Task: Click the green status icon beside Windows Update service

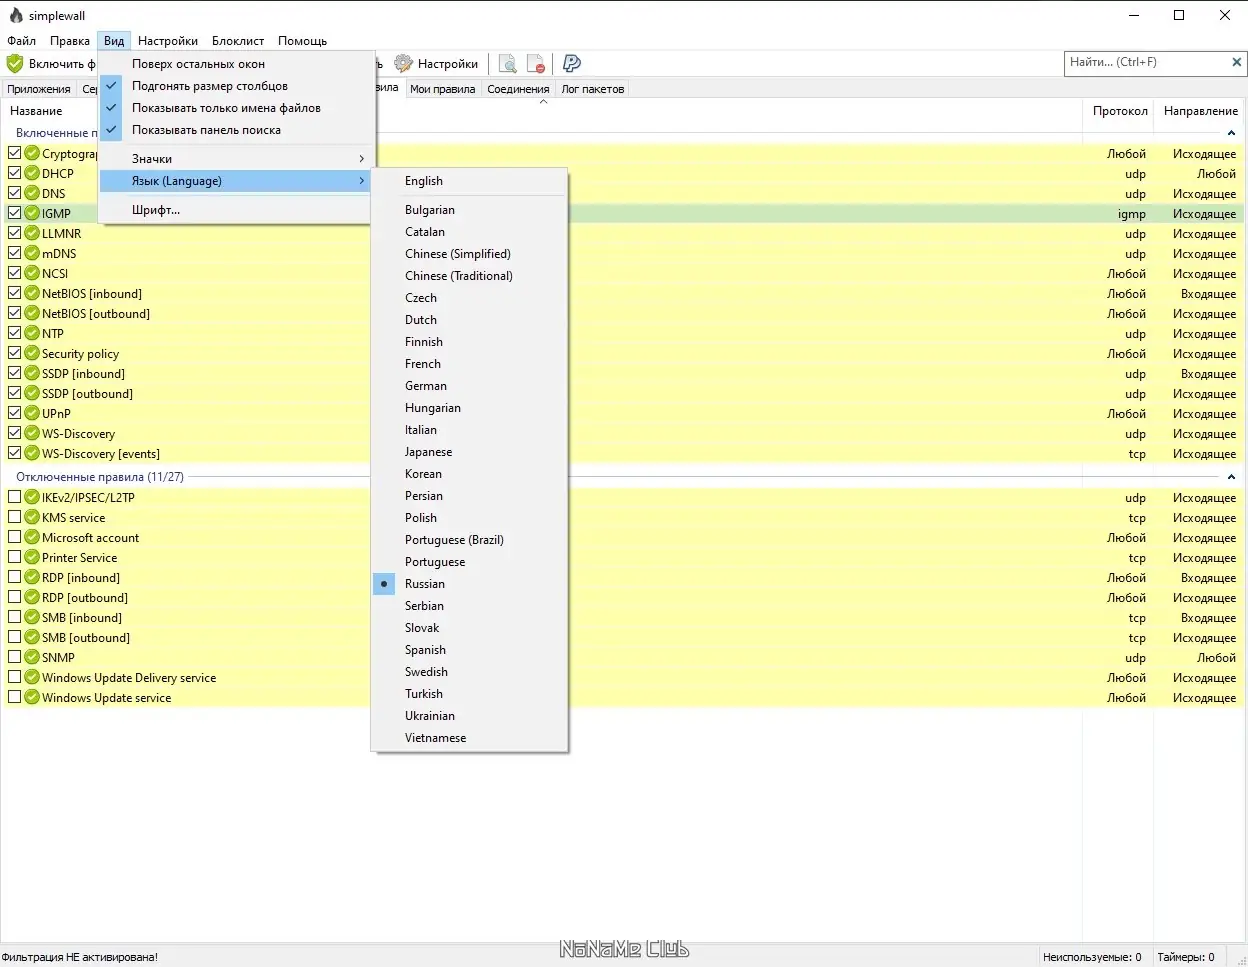Action: coord(32,697)
